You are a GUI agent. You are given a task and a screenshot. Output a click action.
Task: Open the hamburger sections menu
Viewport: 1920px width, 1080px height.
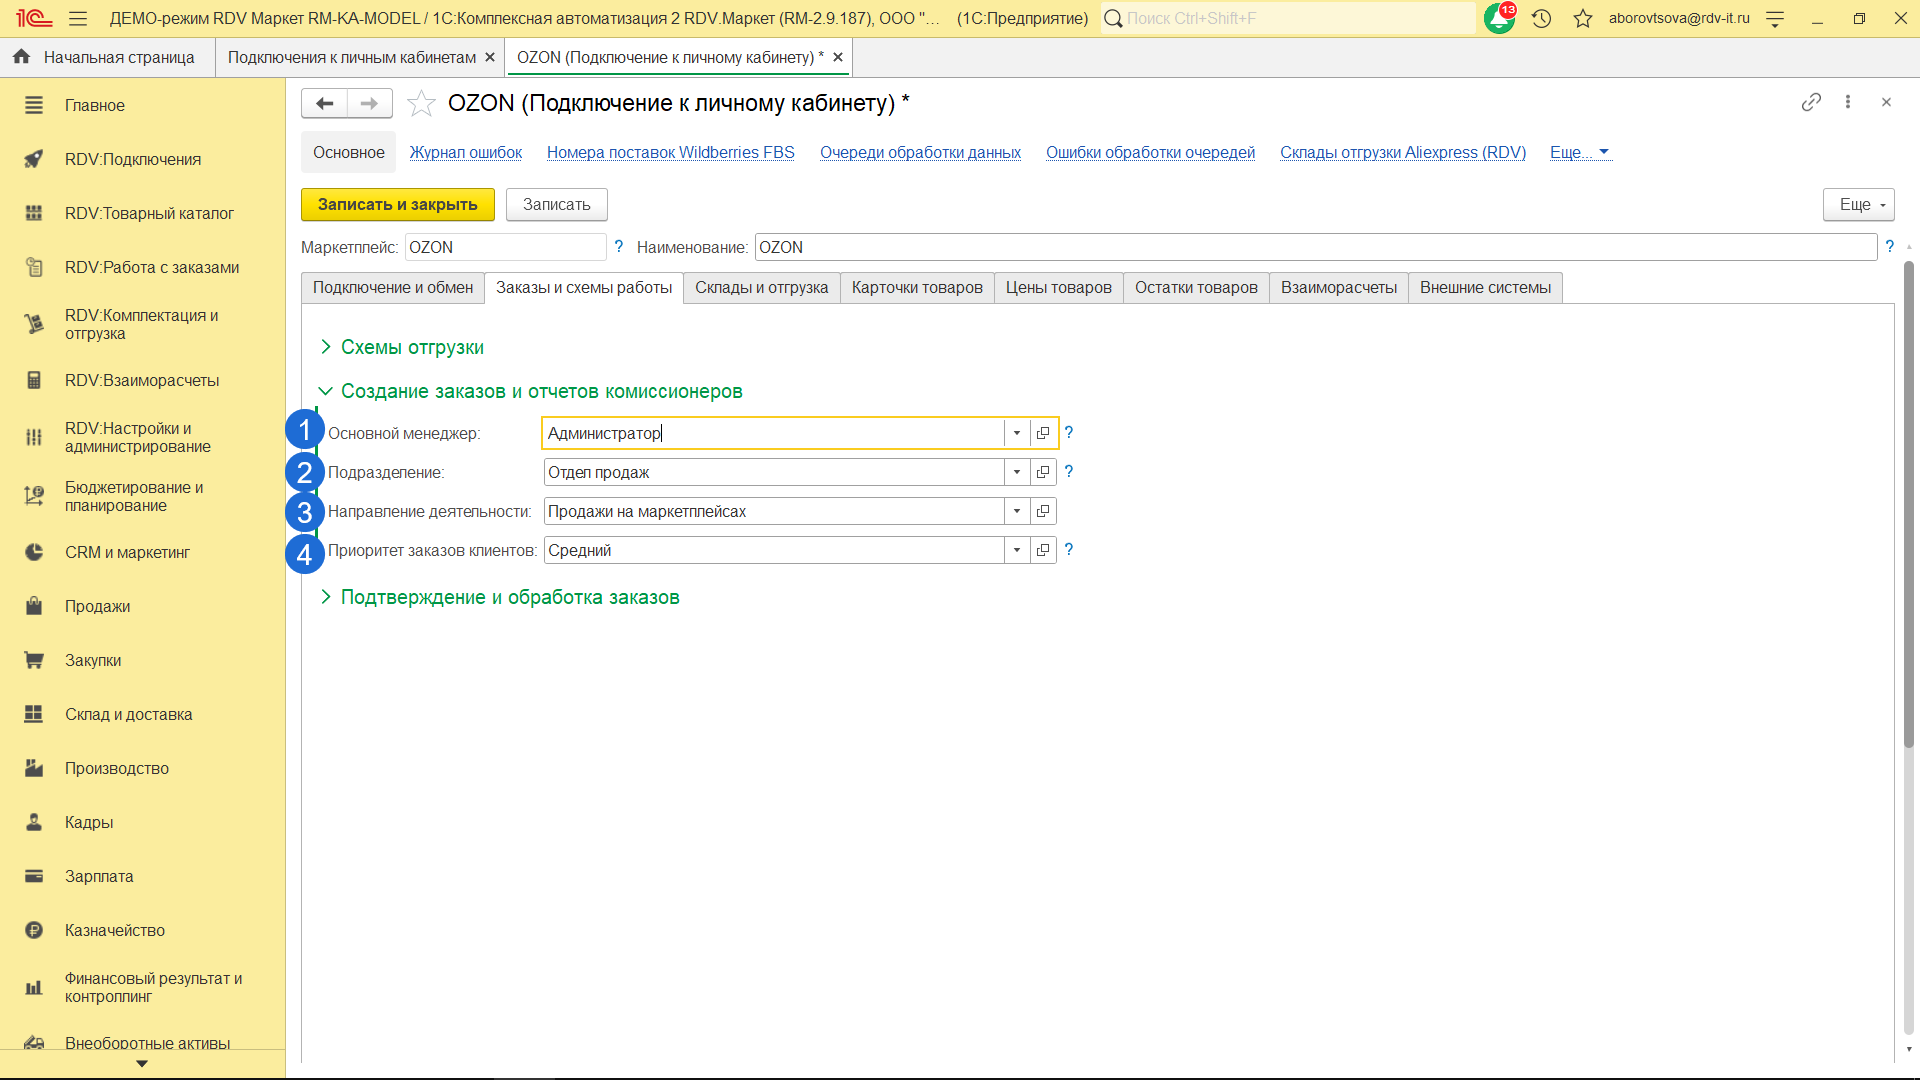coord(78,18)
